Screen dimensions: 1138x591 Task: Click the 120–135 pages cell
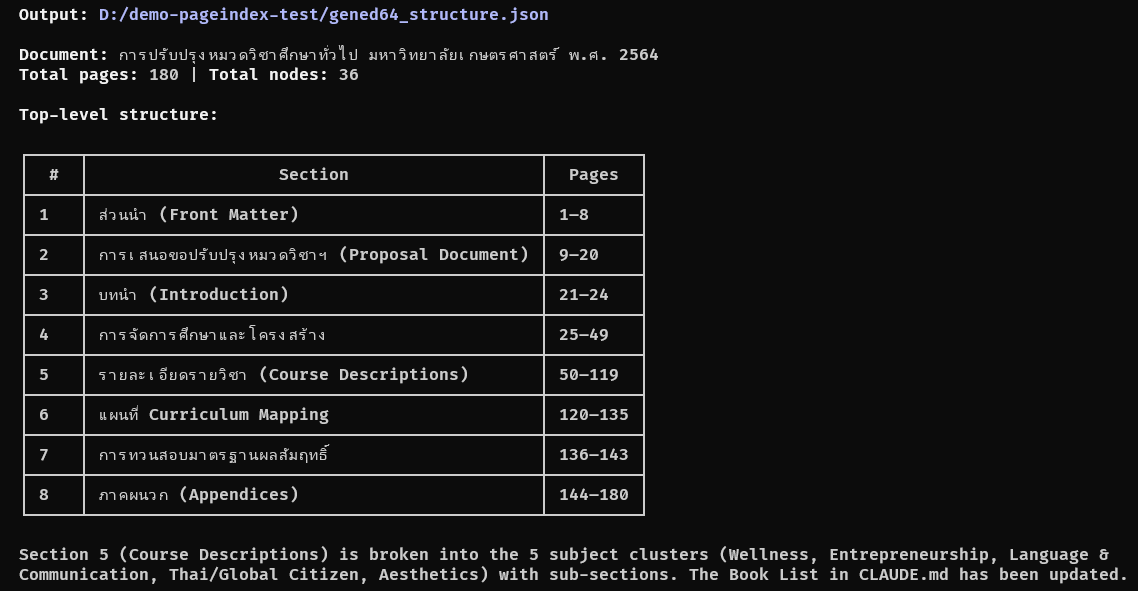click(593, 415)
